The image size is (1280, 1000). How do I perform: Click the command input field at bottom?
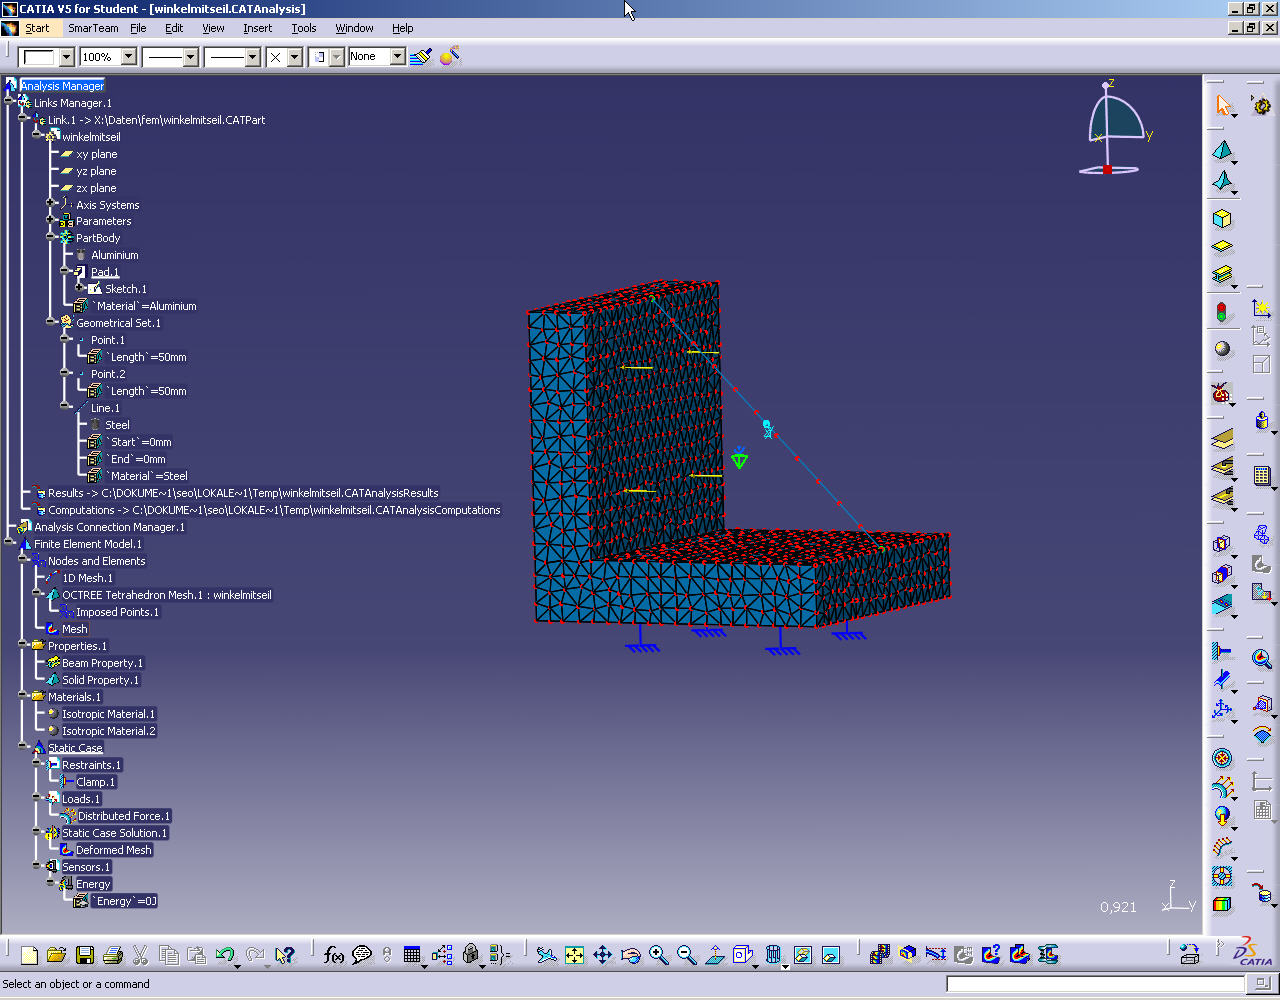[1095, 984]
